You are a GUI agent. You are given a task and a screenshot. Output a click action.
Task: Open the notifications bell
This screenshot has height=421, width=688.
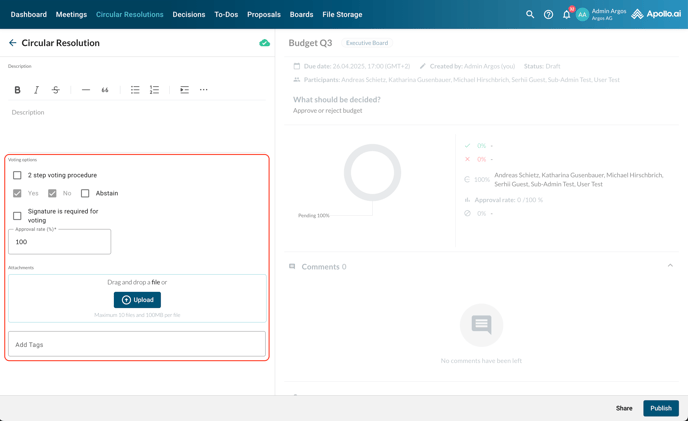(x=566, y=15)
